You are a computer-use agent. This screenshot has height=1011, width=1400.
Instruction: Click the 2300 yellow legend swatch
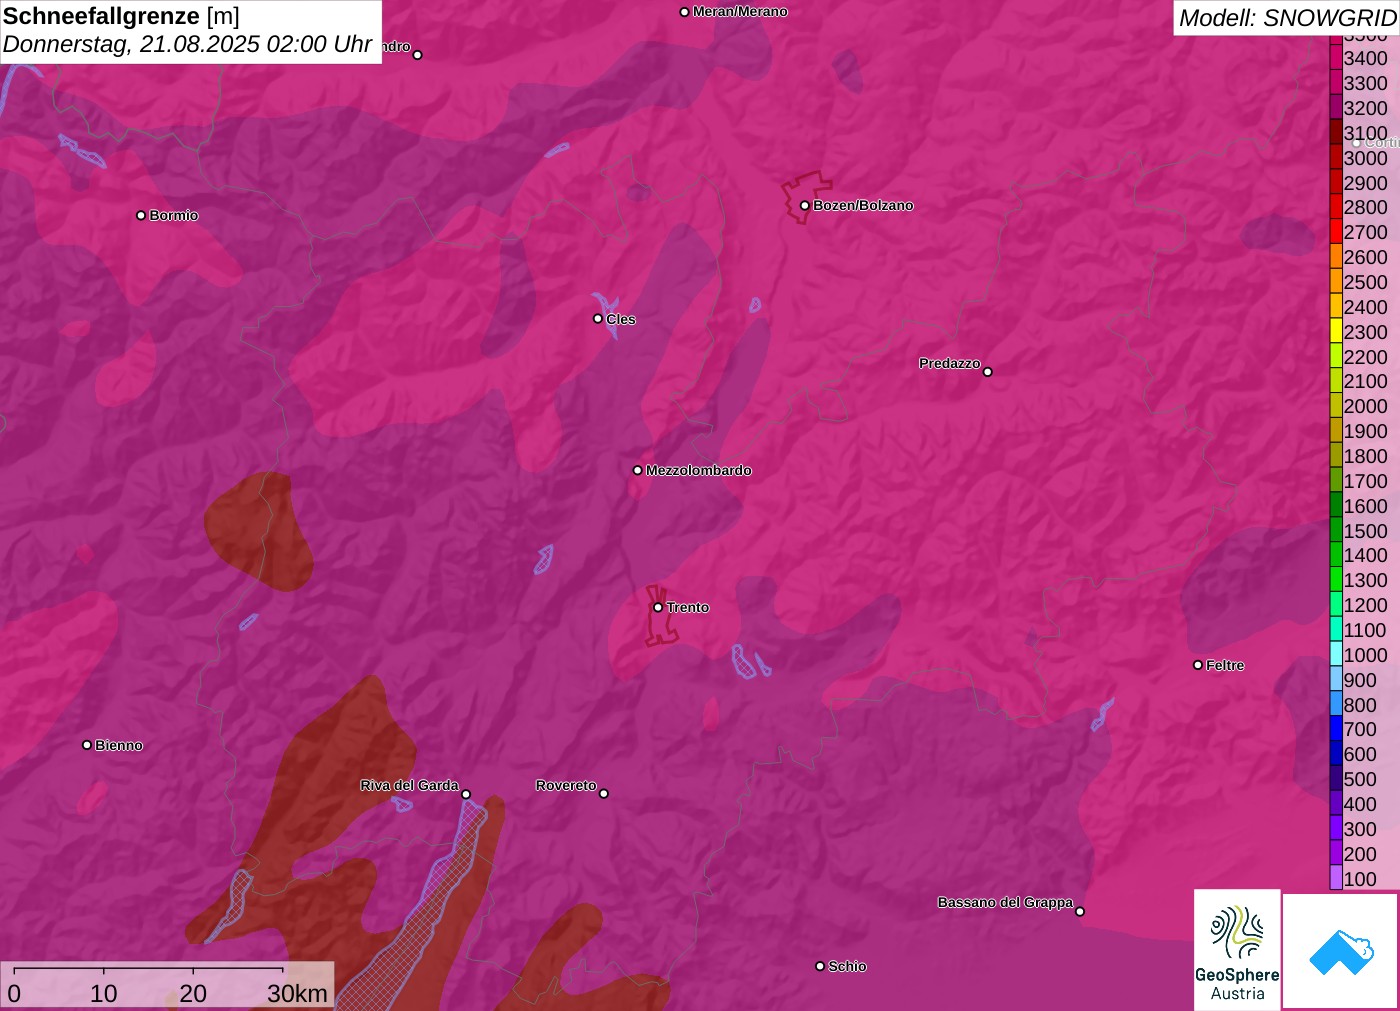(1336, 331)
